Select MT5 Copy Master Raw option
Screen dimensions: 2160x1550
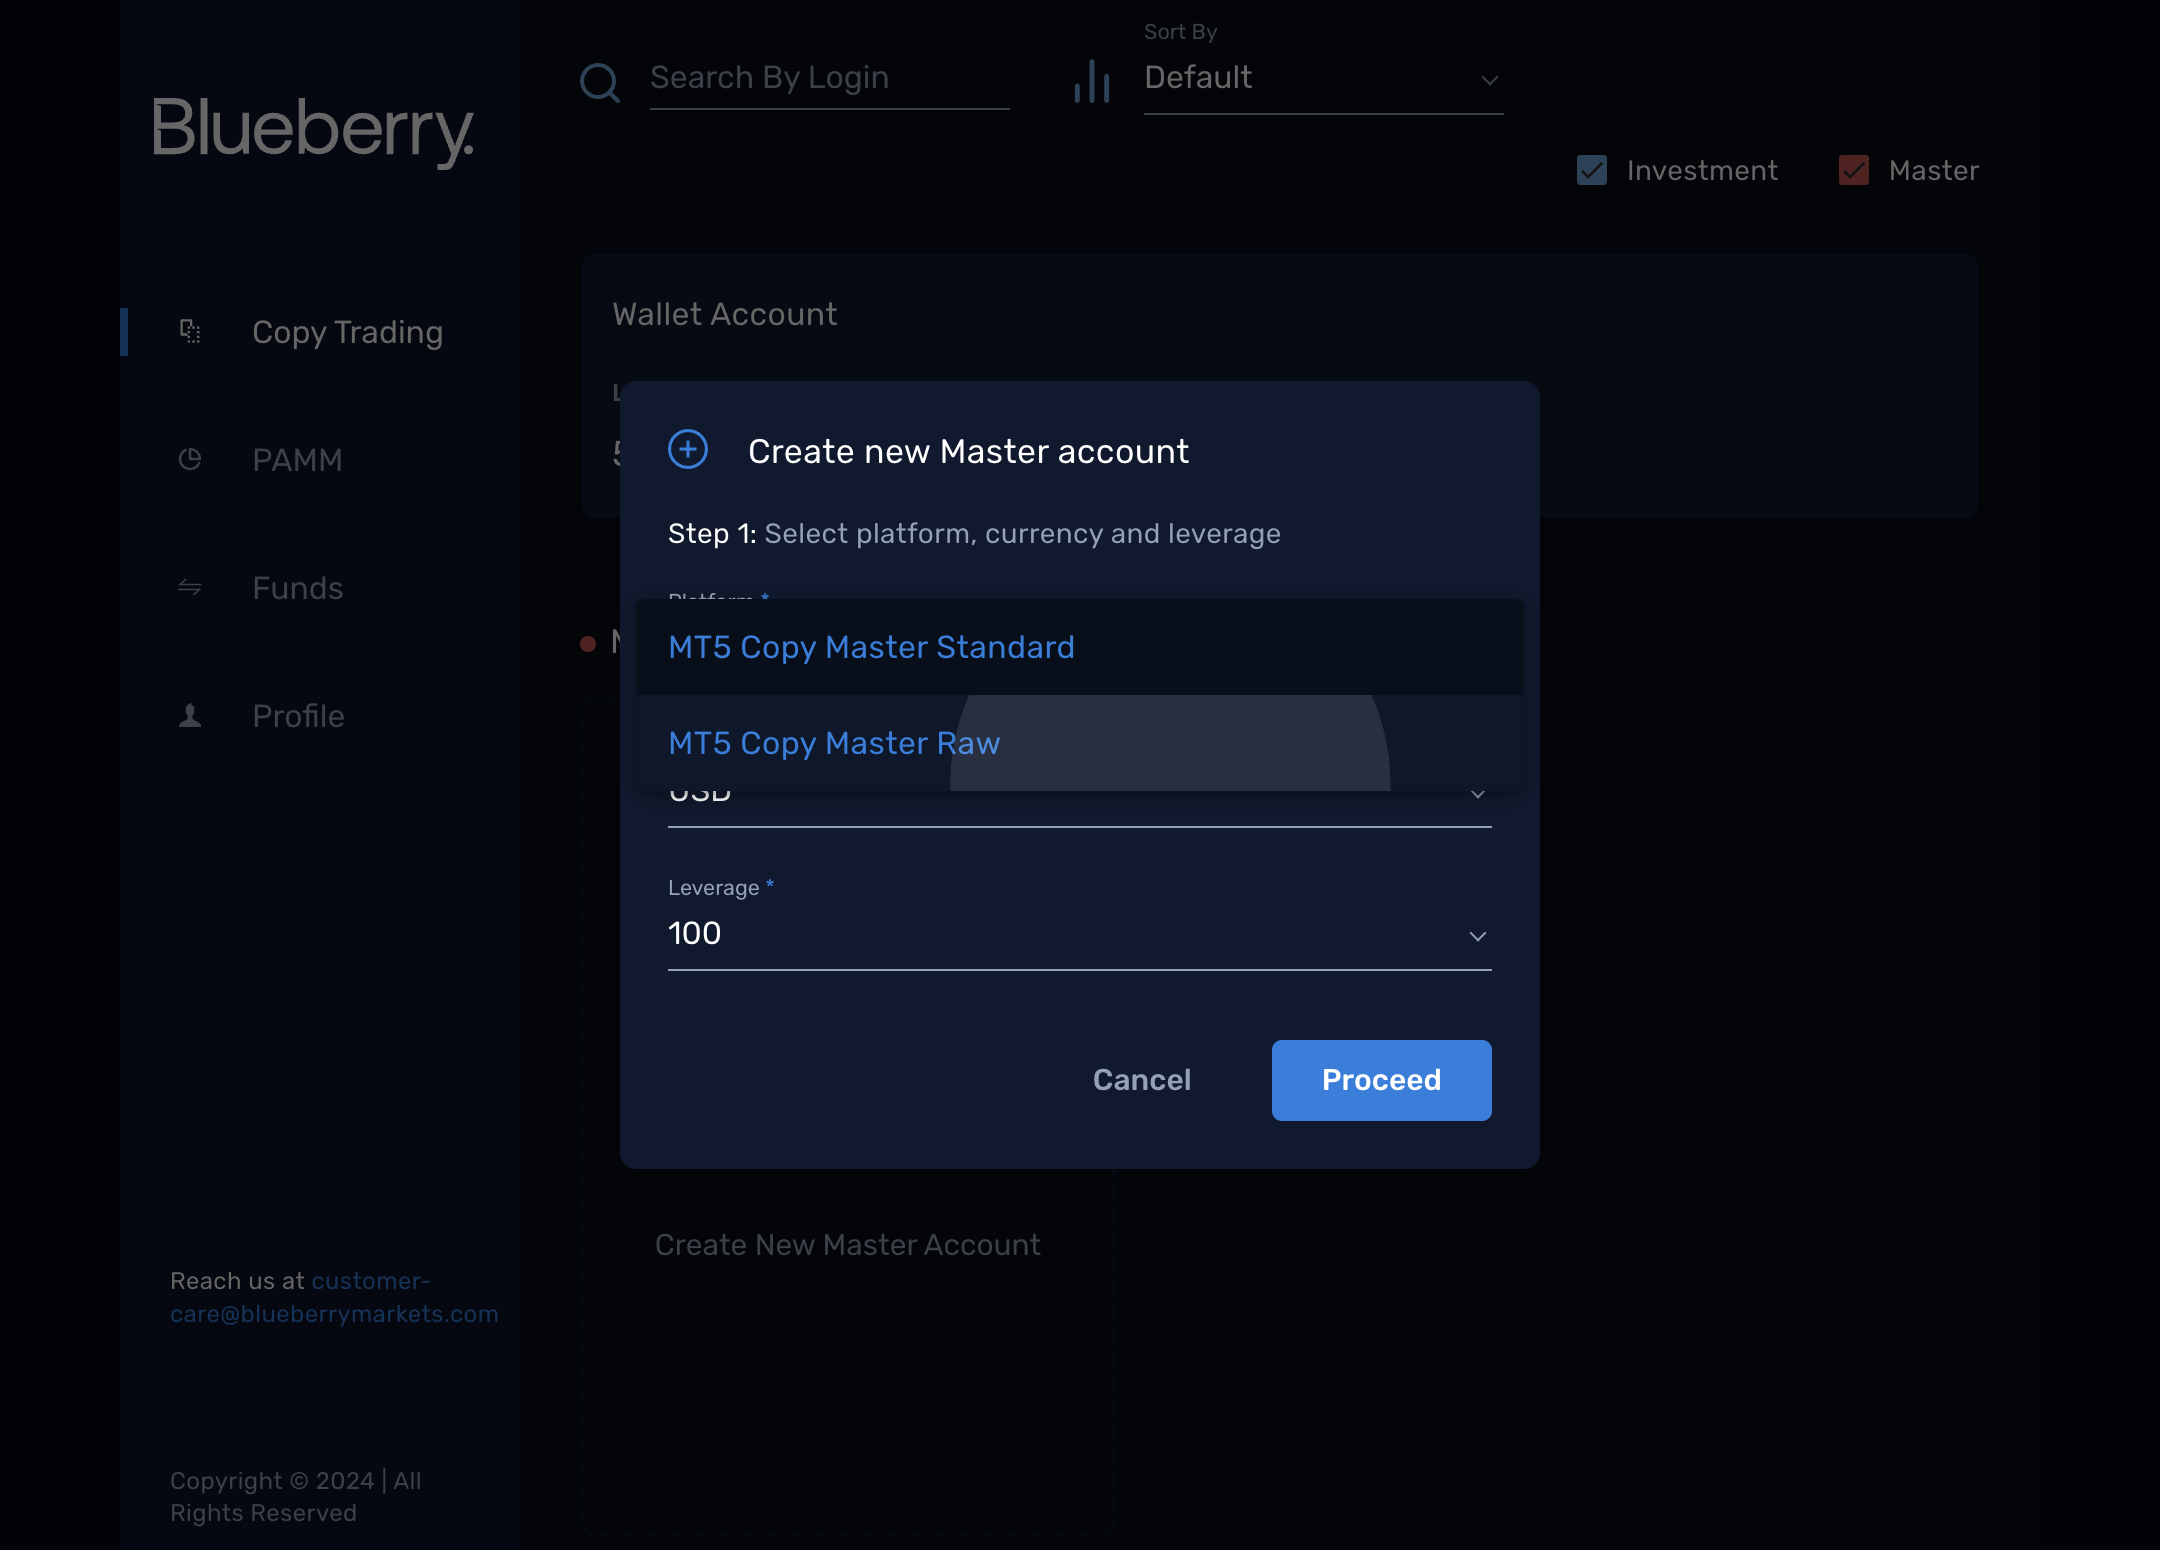1080,743
